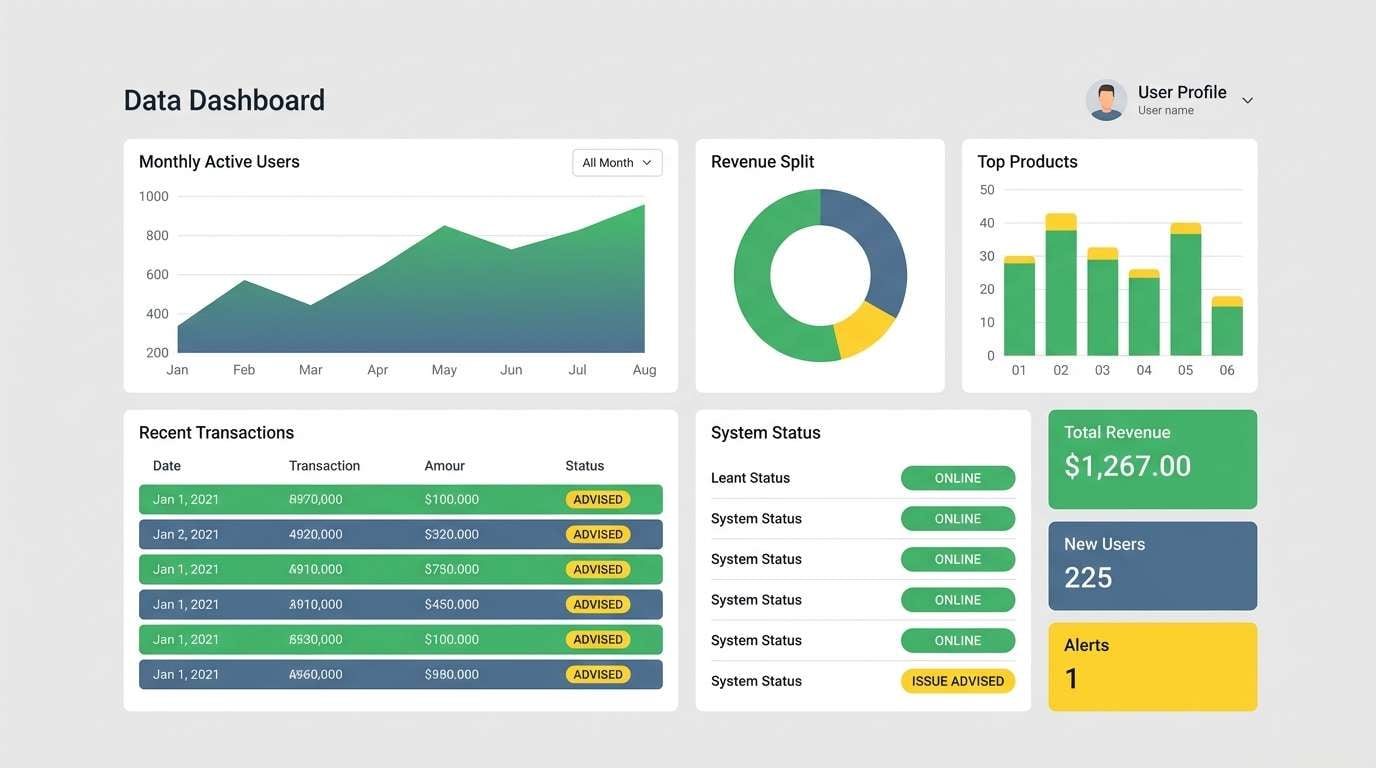Select the Revenue Split panel title

coord(762,161)
